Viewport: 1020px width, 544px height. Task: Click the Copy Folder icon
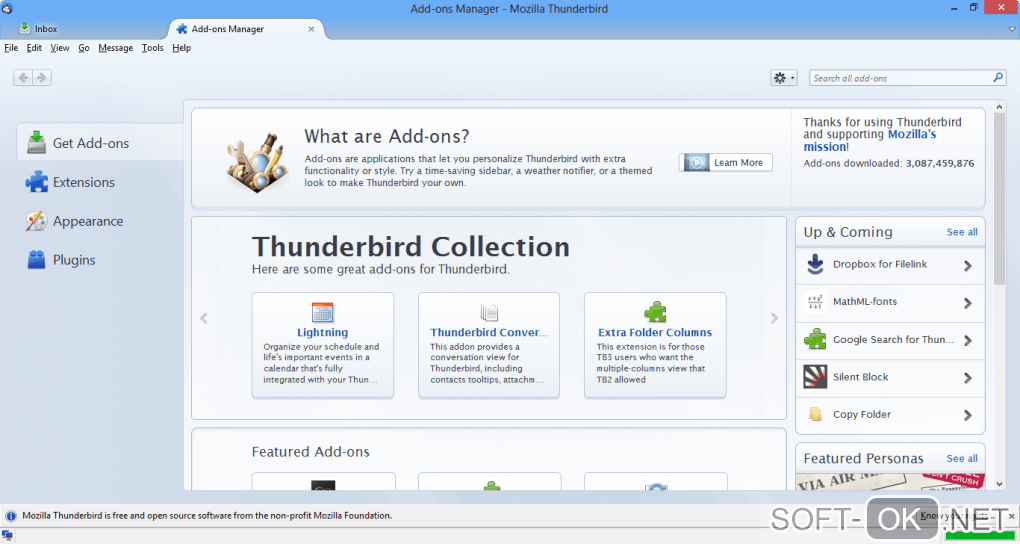point(815,414)
